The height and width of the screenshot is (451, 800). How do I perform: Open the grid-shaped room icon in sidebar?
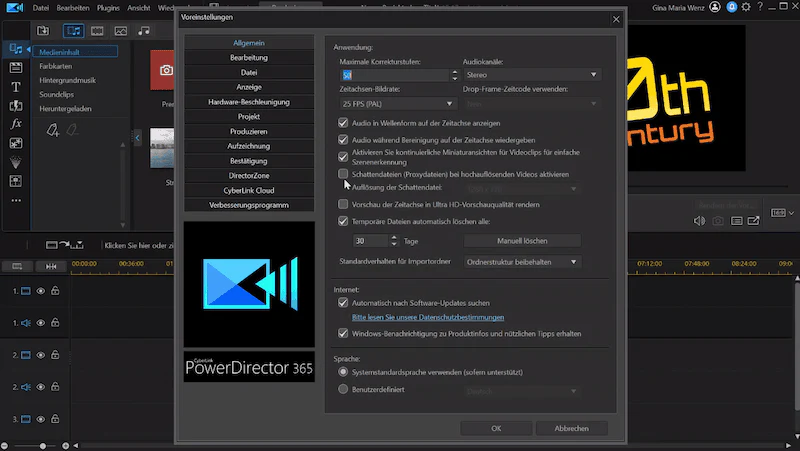click(16, 181)
